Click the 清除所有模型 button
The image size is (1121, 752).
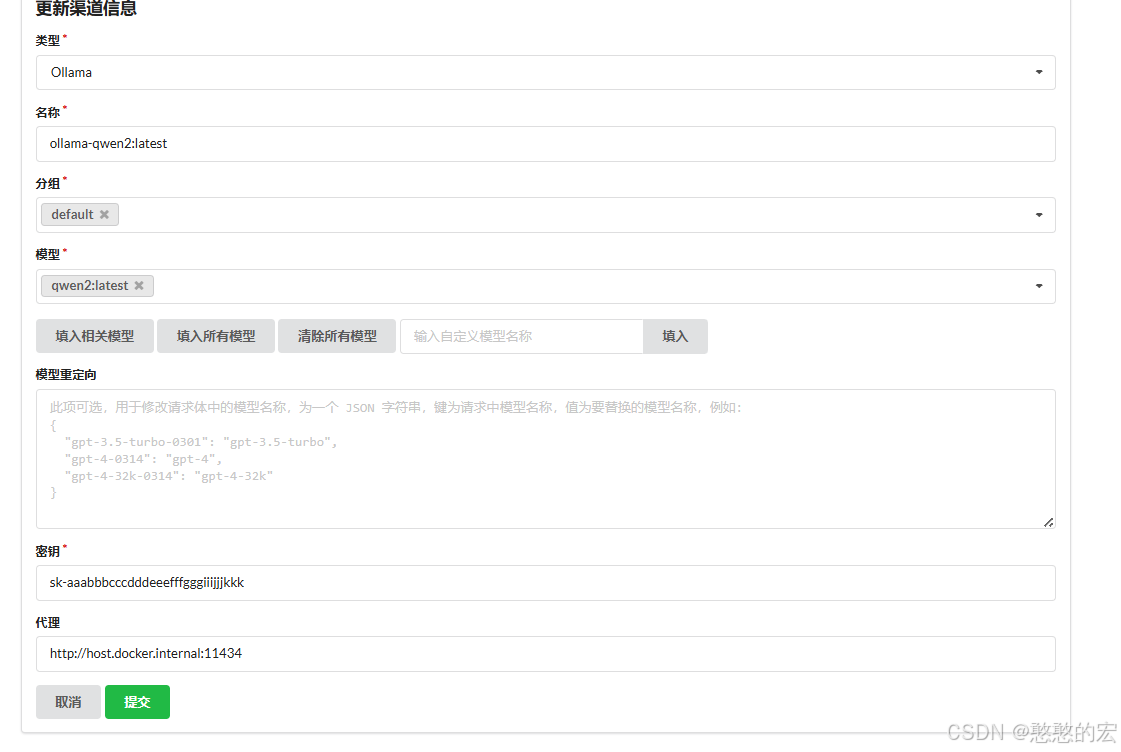(337, 336)
